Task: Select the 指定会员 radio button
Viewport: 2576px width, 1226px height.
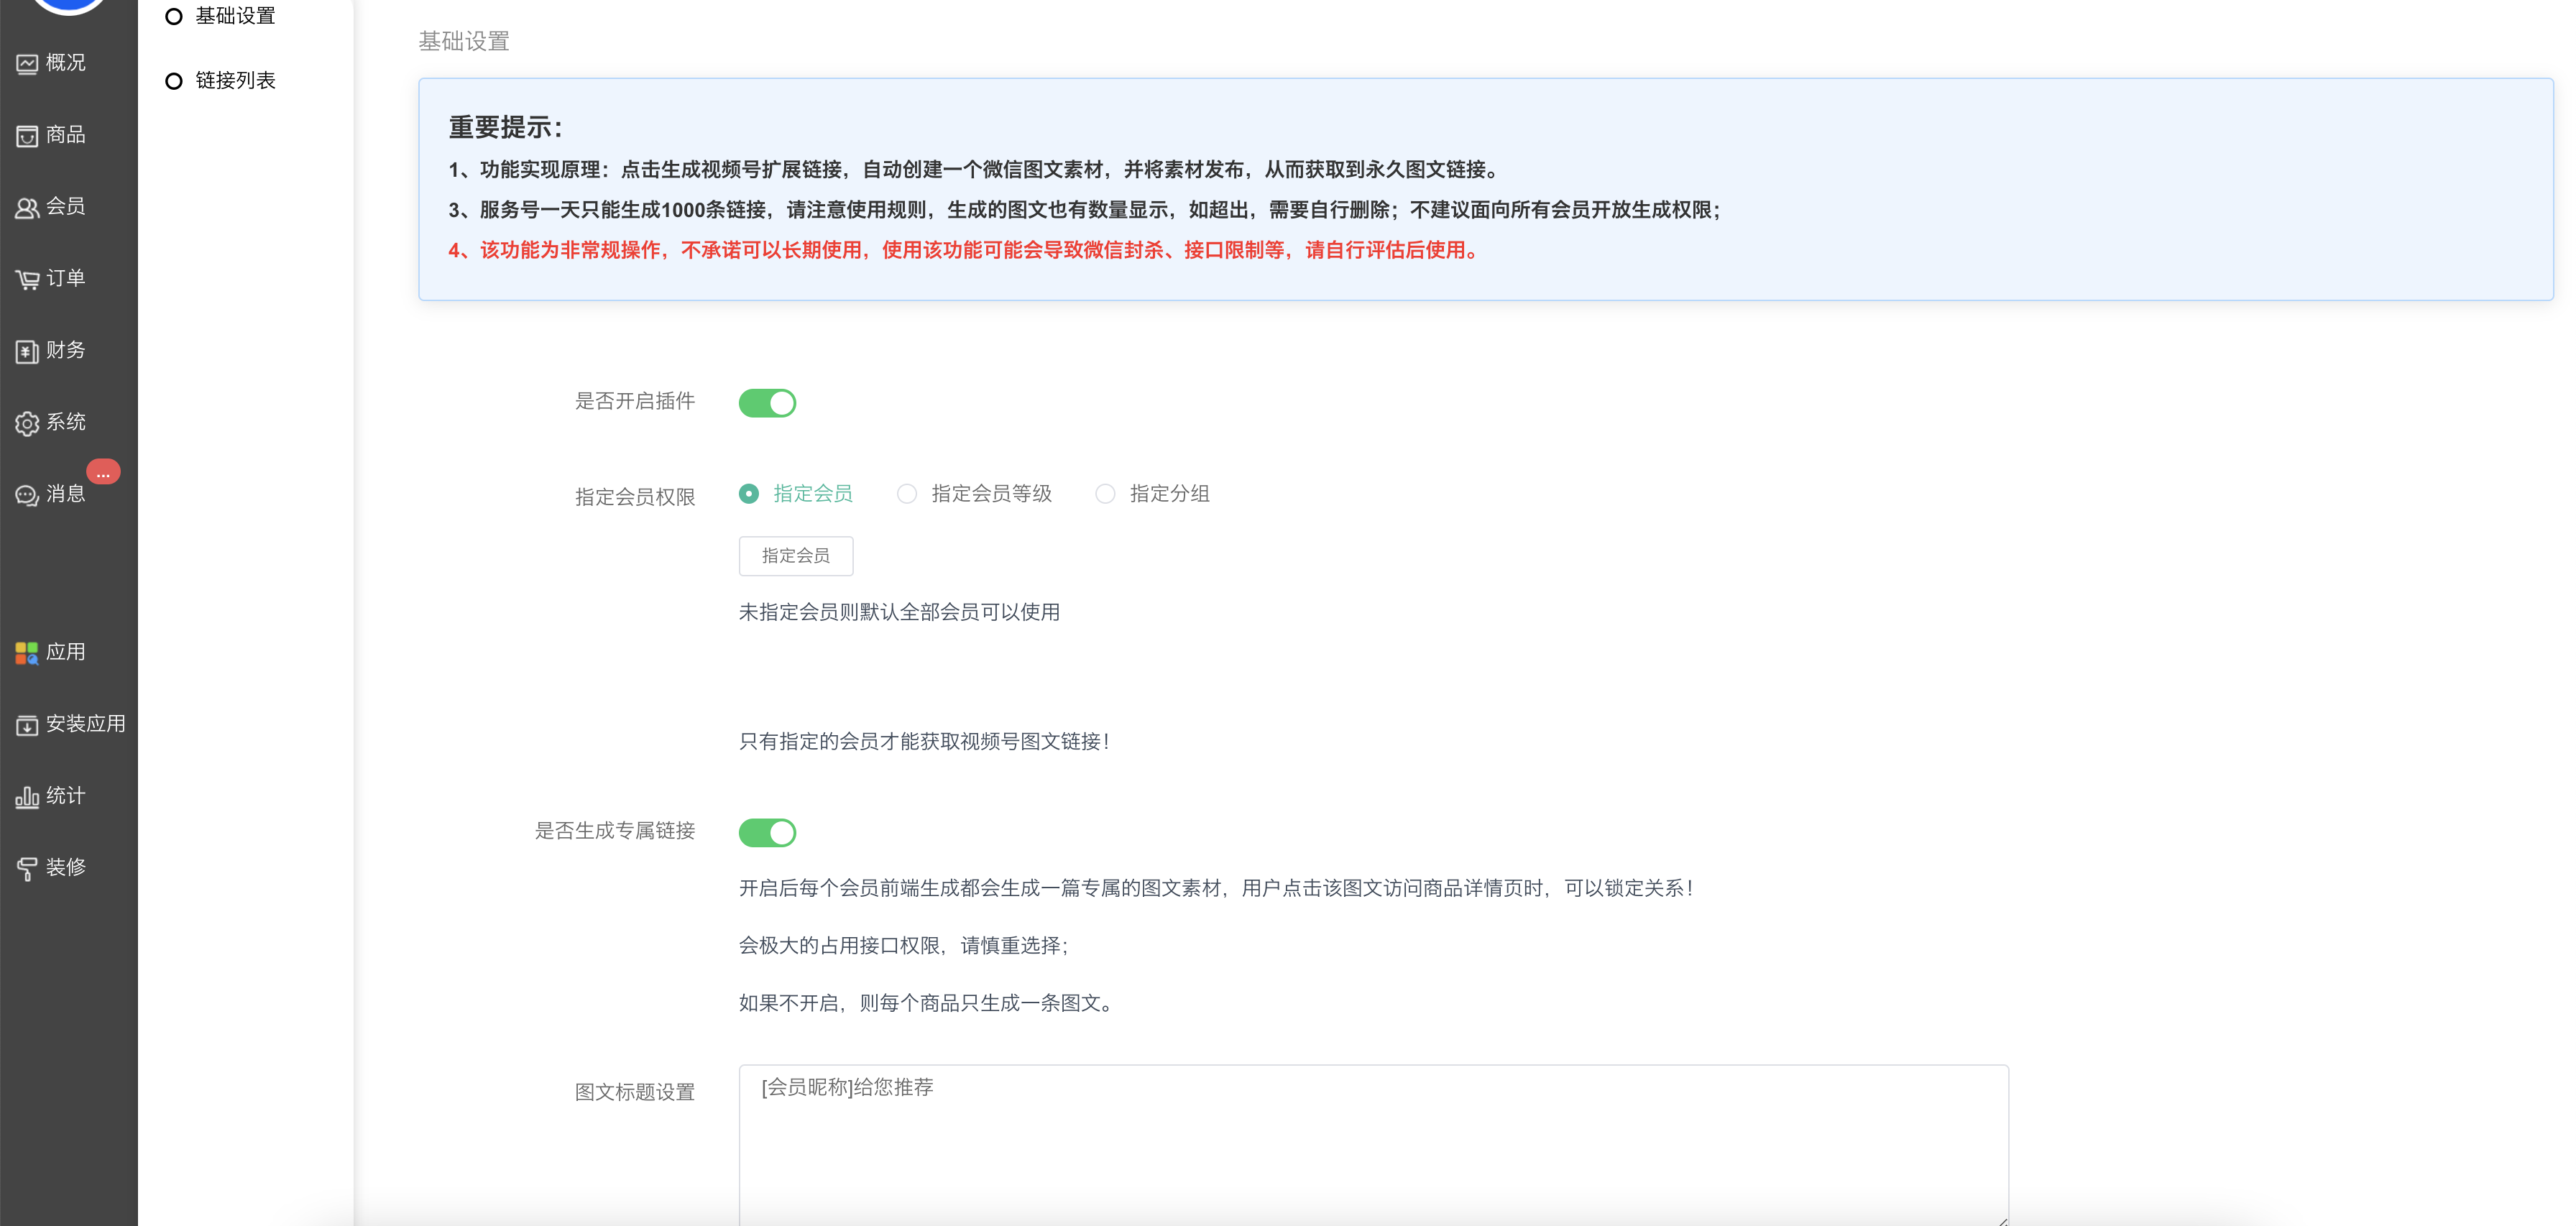Action: [749, 494]
